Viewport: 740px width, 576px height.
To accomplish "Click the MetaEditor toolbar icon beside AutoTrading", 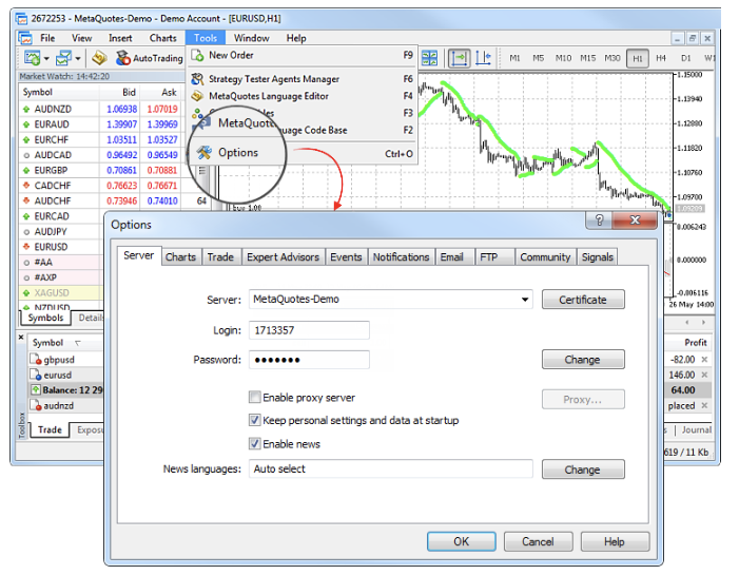I will tap(99, 58).
